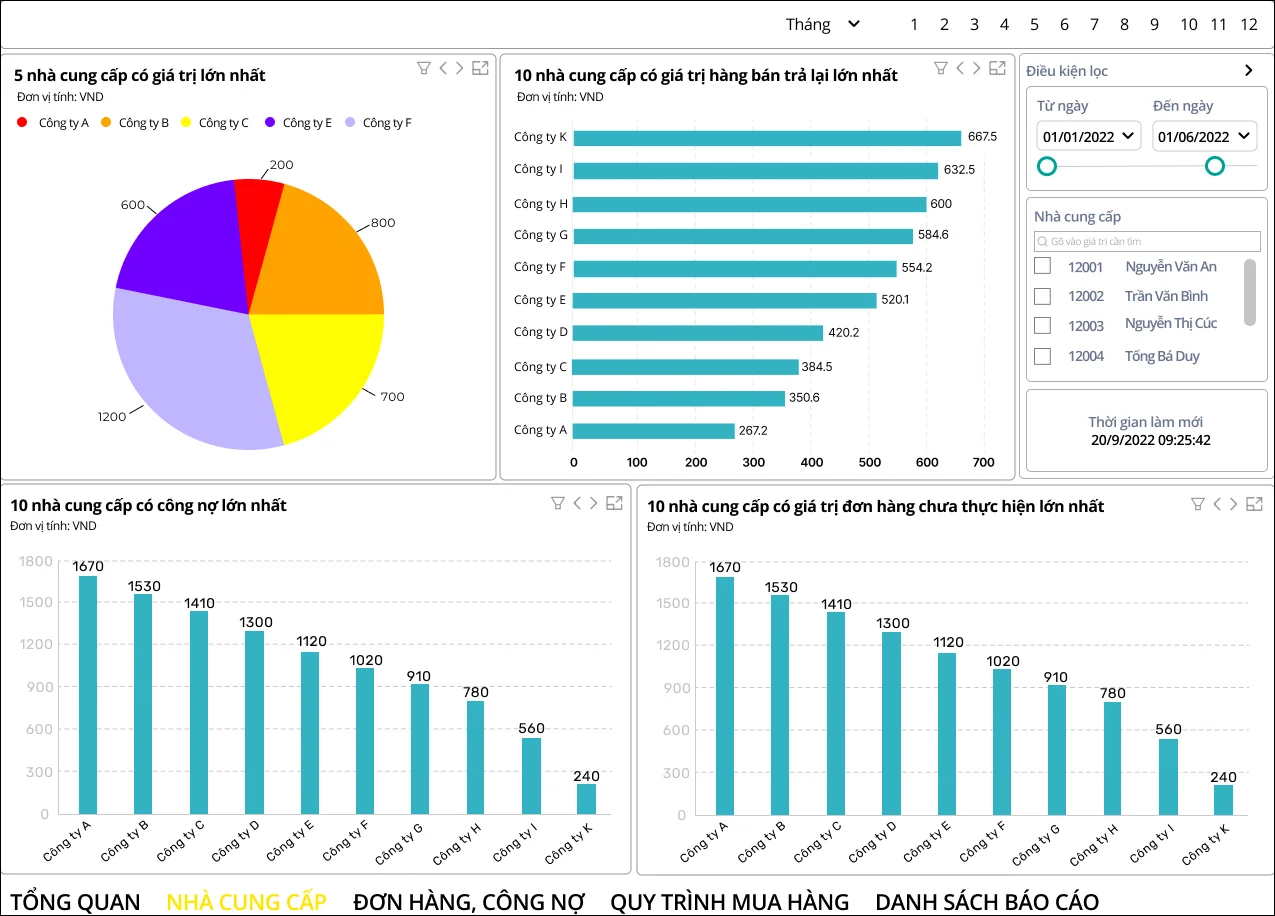Check the checkbox for 12001 Nguyễn Văn An
Viewport: 1275px width, 916px height.
pos(1042,266)
